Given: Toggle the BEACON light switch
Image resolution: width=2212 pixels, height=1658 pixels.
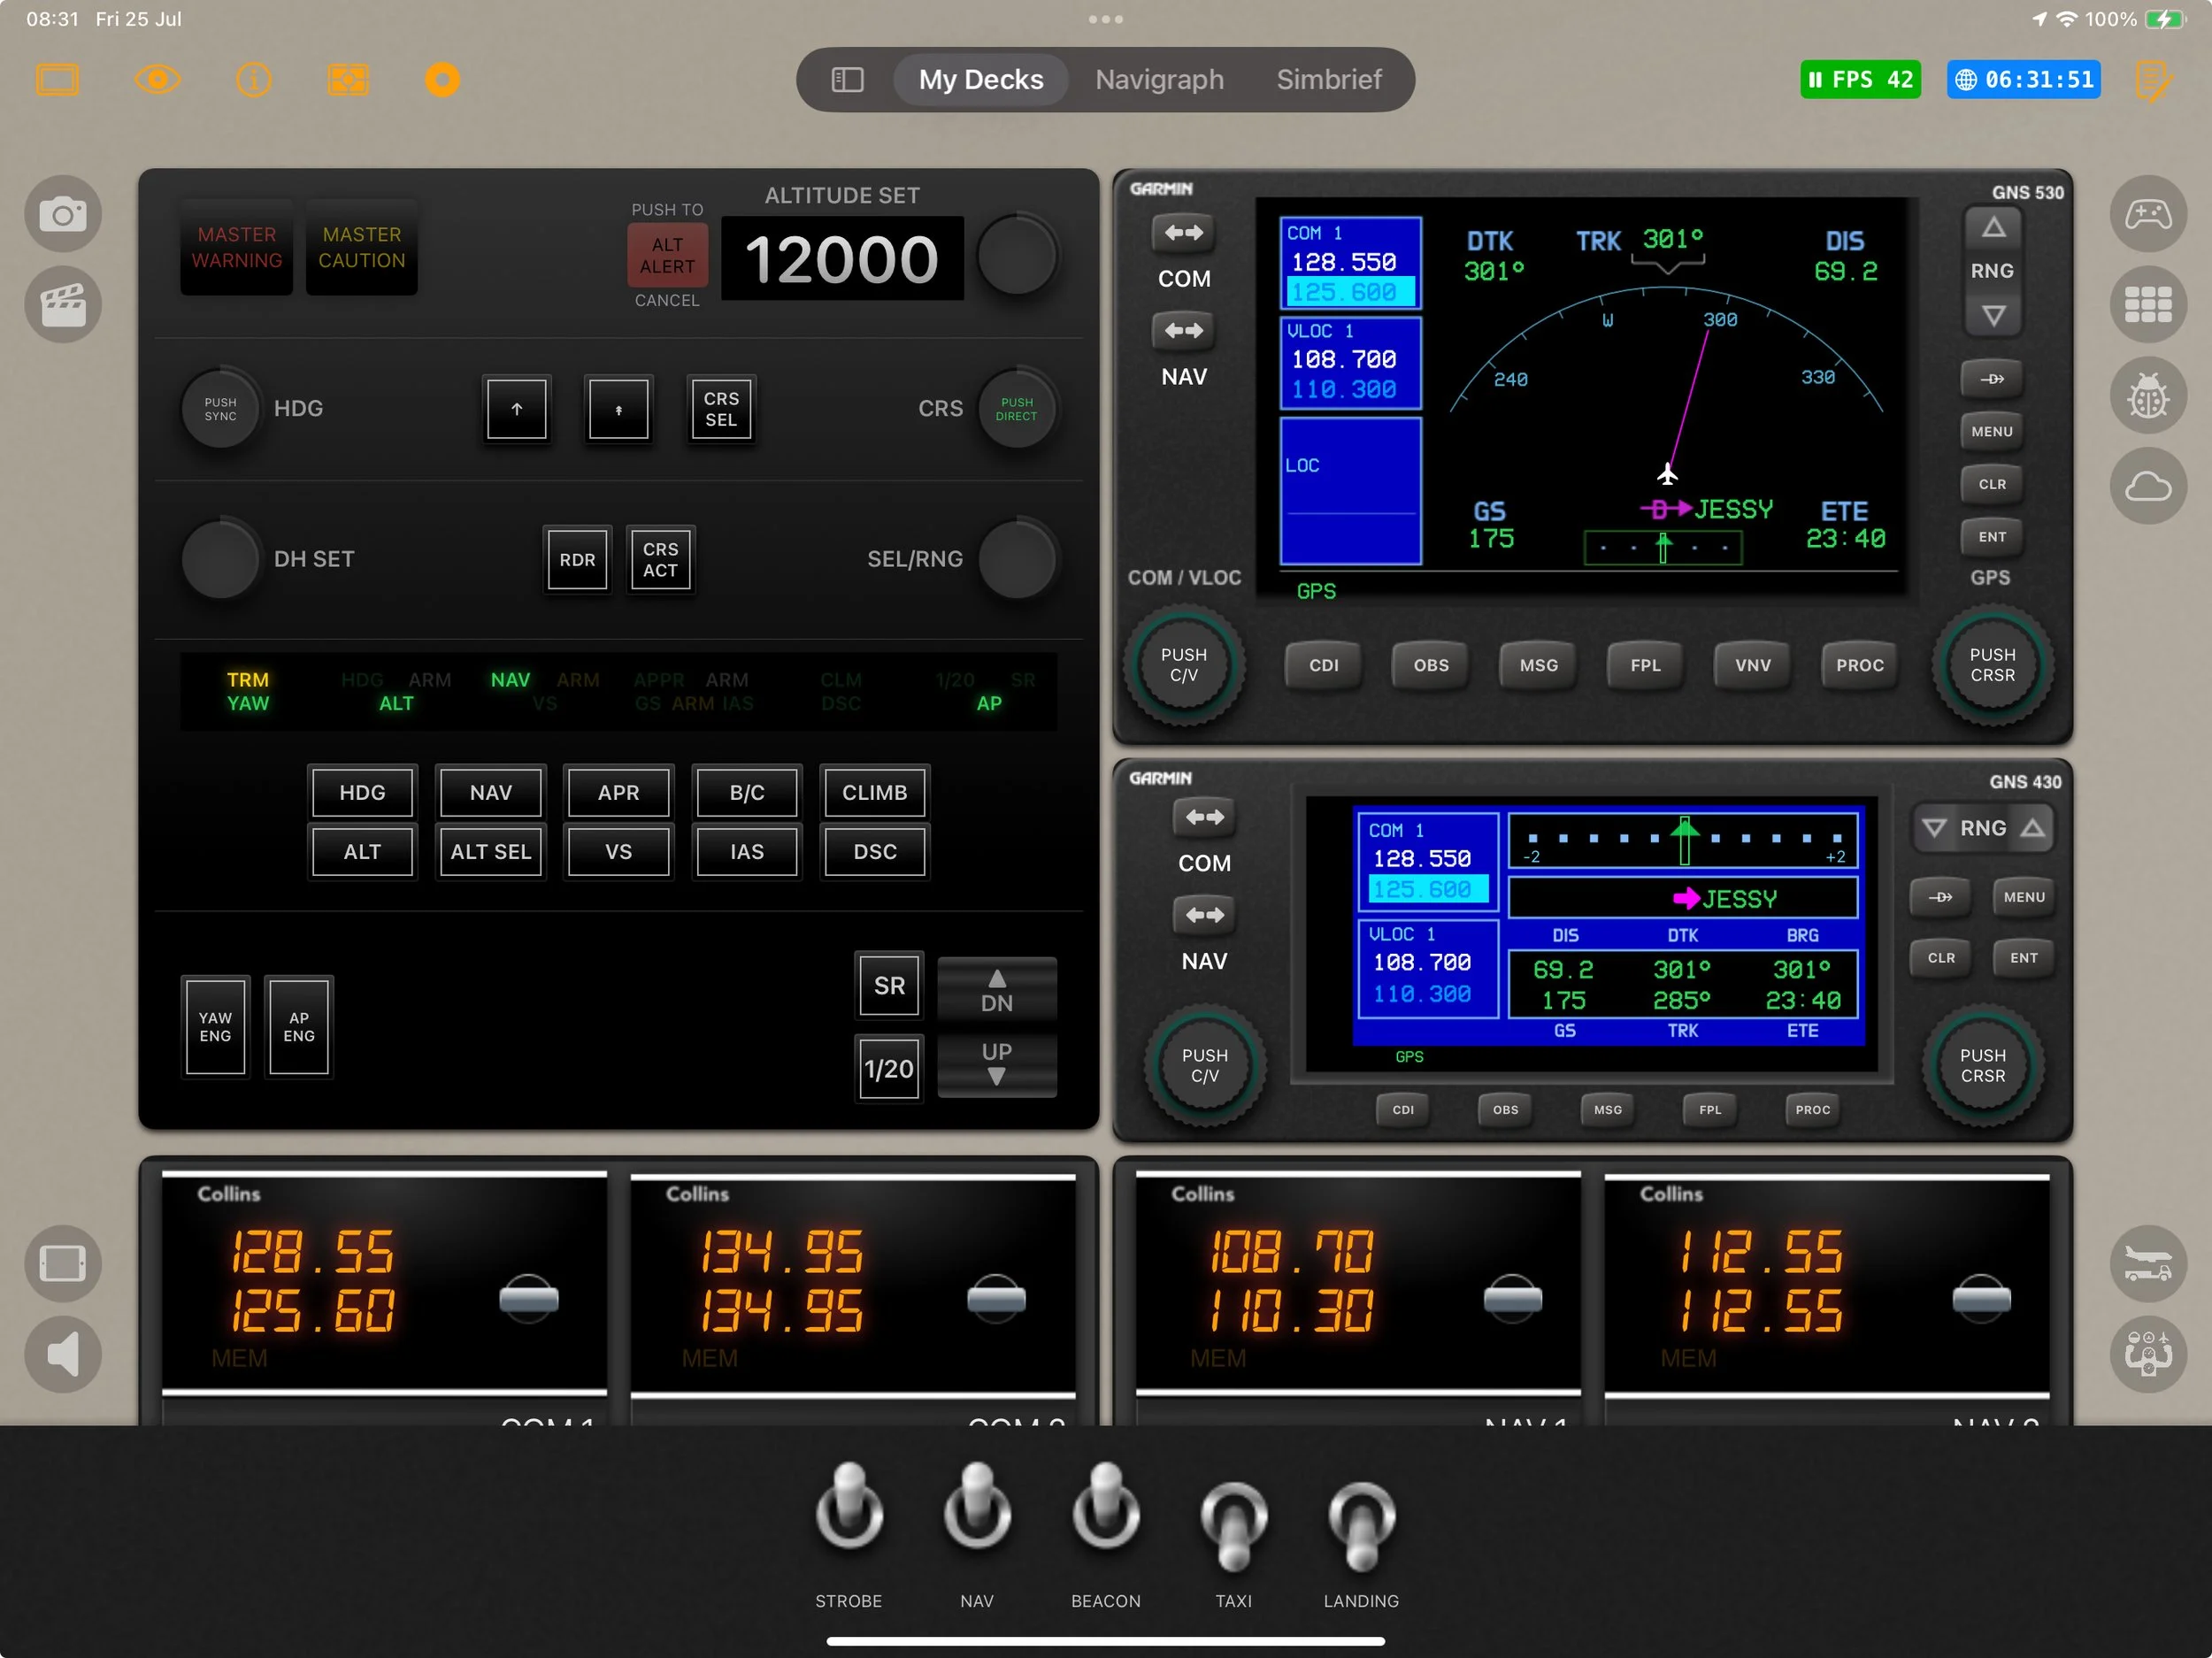Looking at the screenshot, I should click(1105, 1510).
